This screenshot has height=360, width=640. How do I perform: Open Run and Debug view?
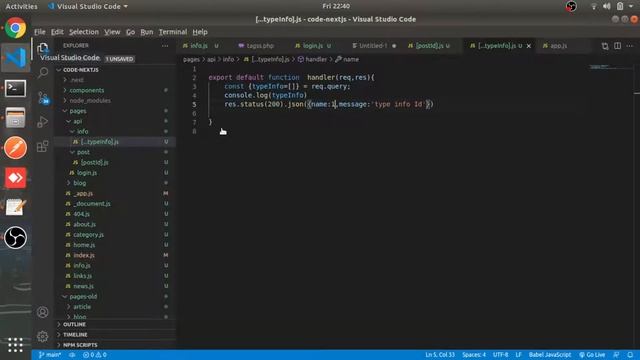[42, 122]
